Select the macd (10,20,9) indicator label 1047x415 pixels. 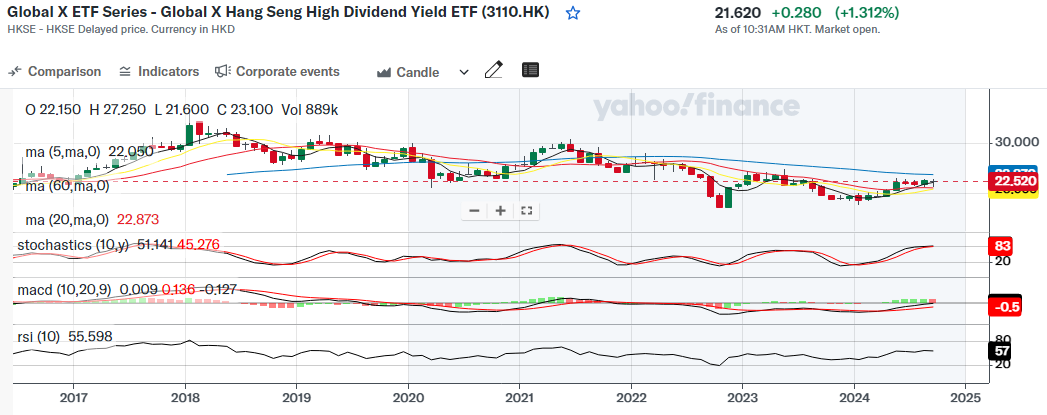[65, 290]
